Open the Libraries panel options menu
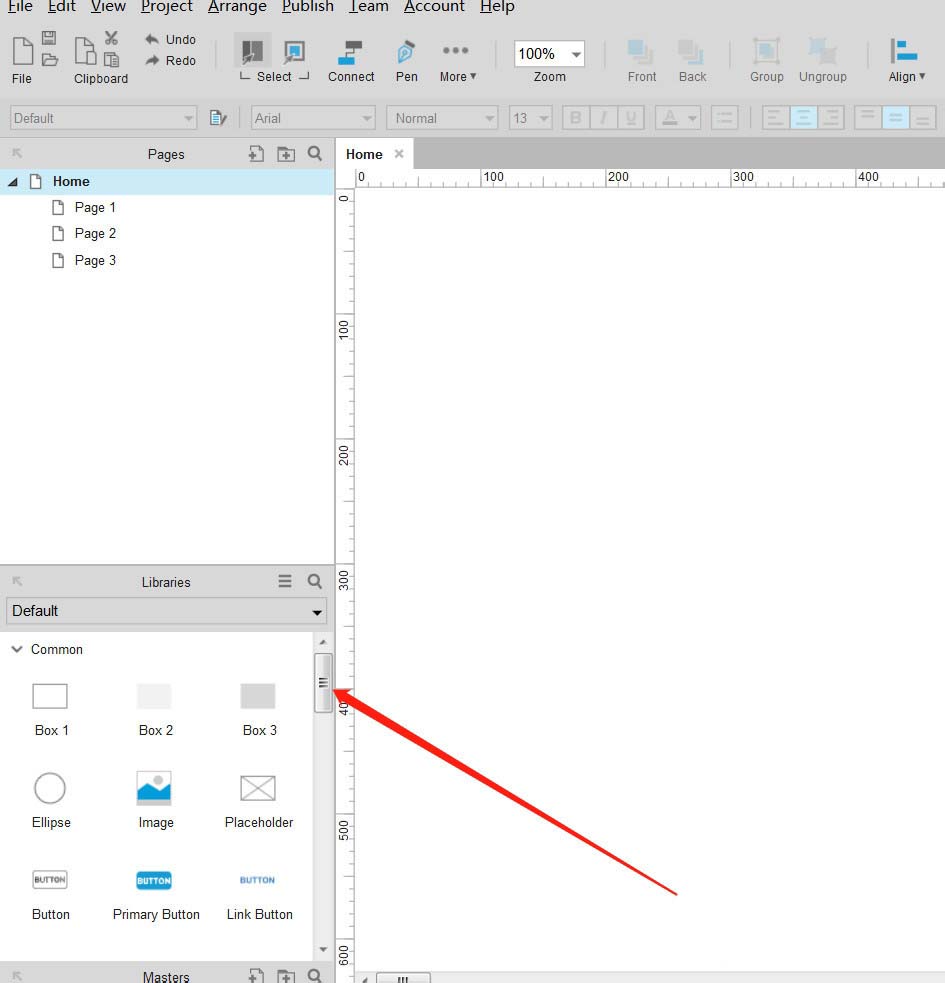The height and width of the screenshot is (983, 945). (x=285, y=581)
